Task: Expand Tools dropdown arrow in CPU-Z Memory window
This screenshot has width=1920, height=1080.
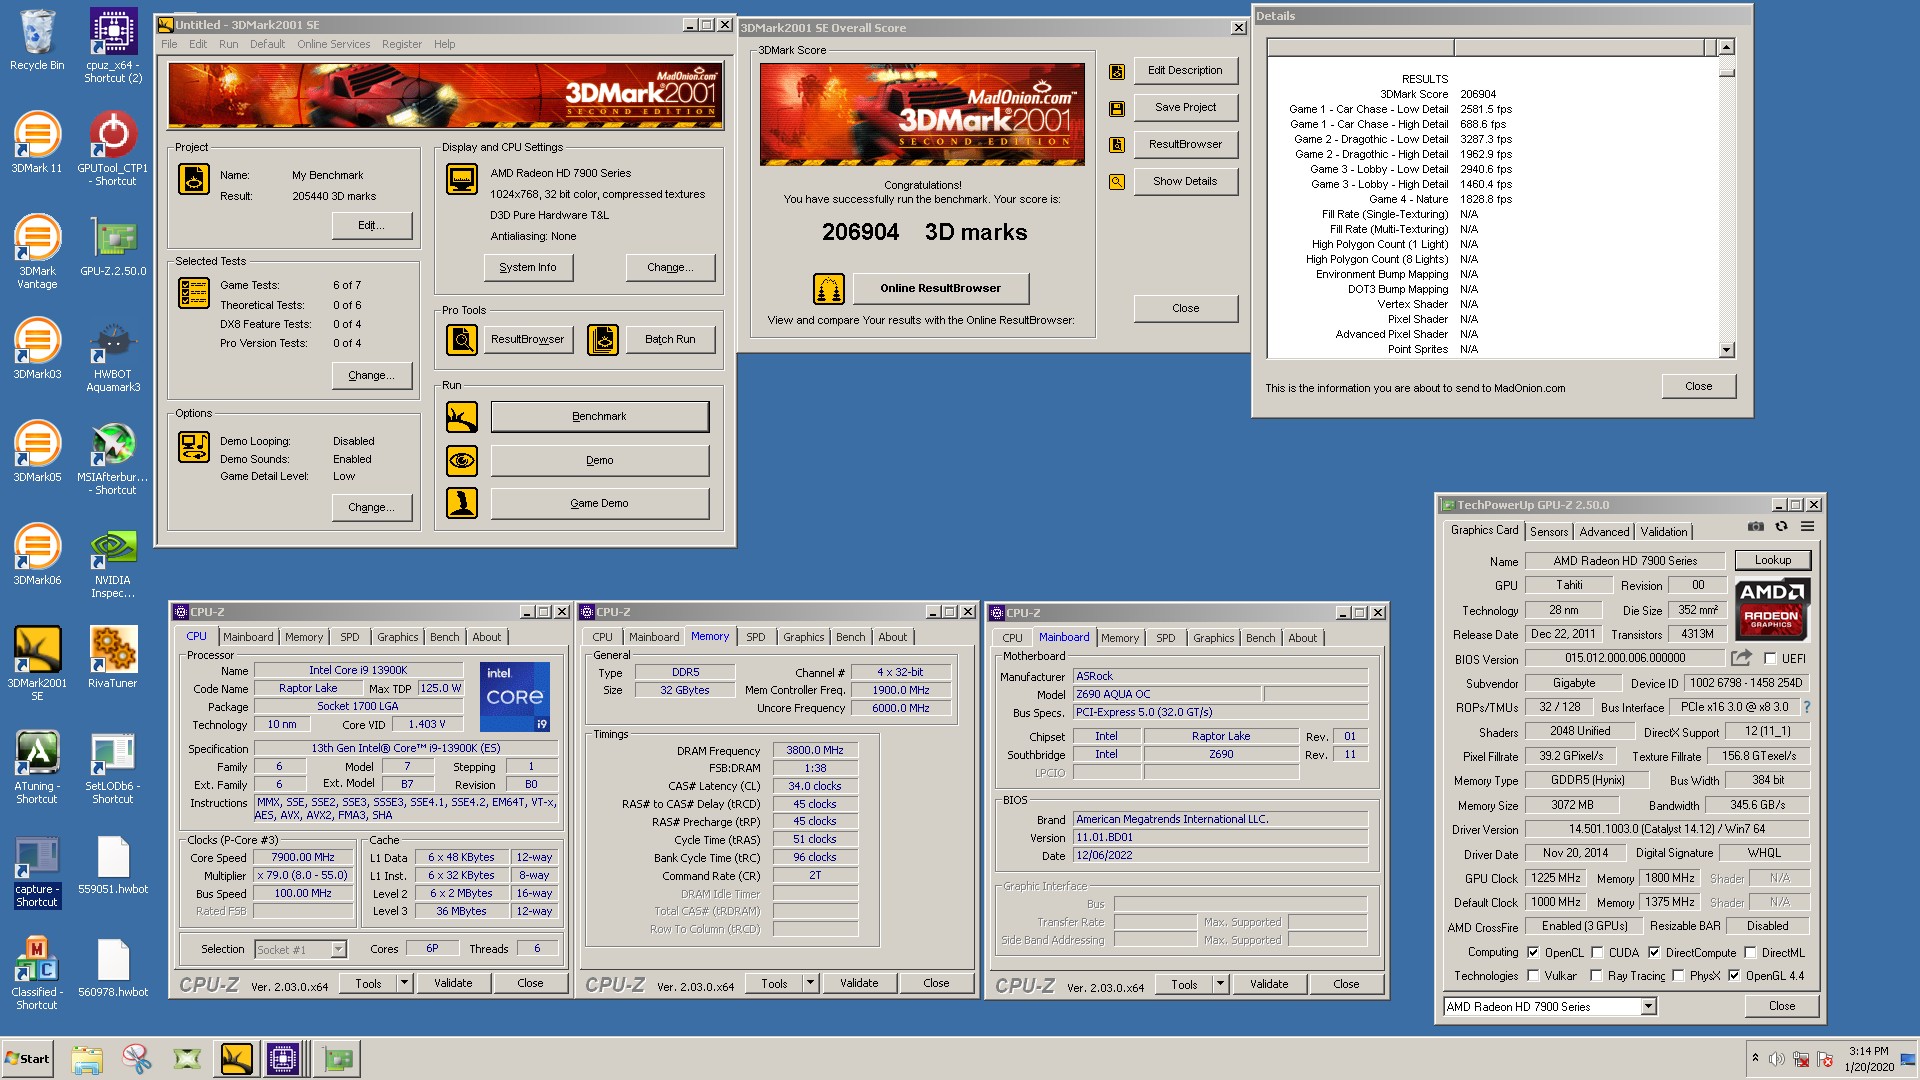Action: pos(810,984)
